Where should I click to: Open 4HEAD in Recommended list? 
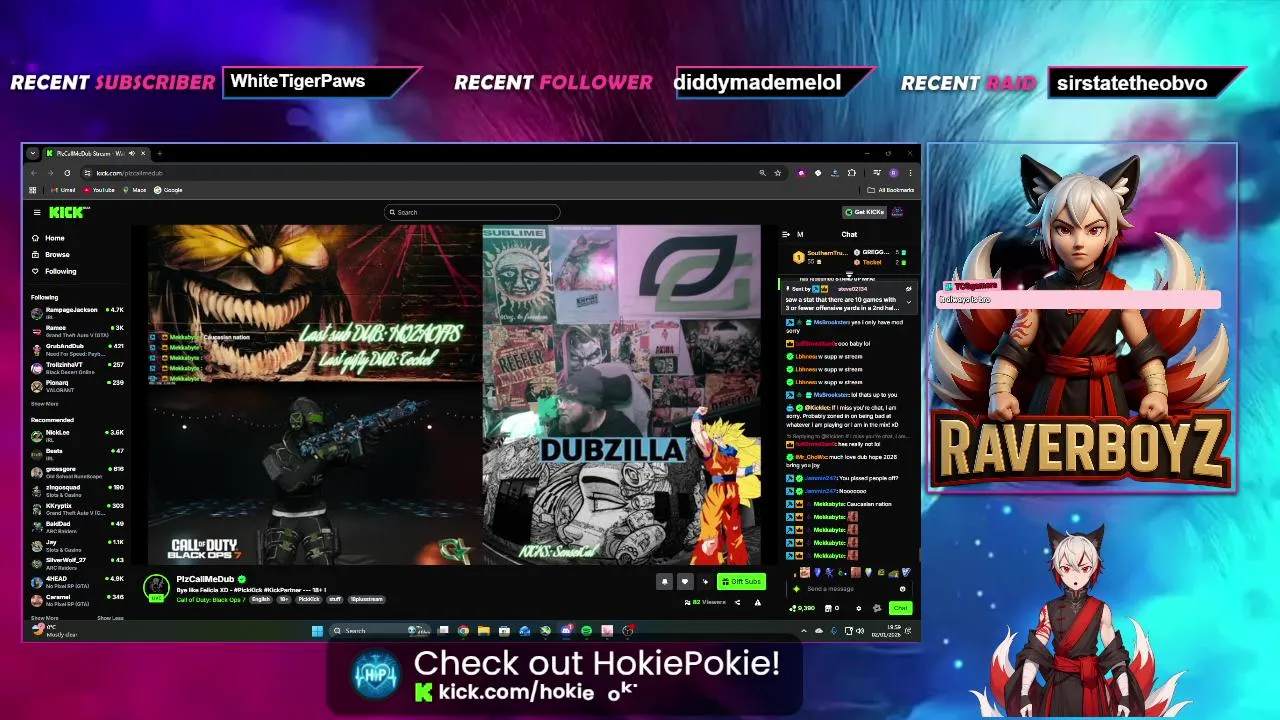coord(77,582)
